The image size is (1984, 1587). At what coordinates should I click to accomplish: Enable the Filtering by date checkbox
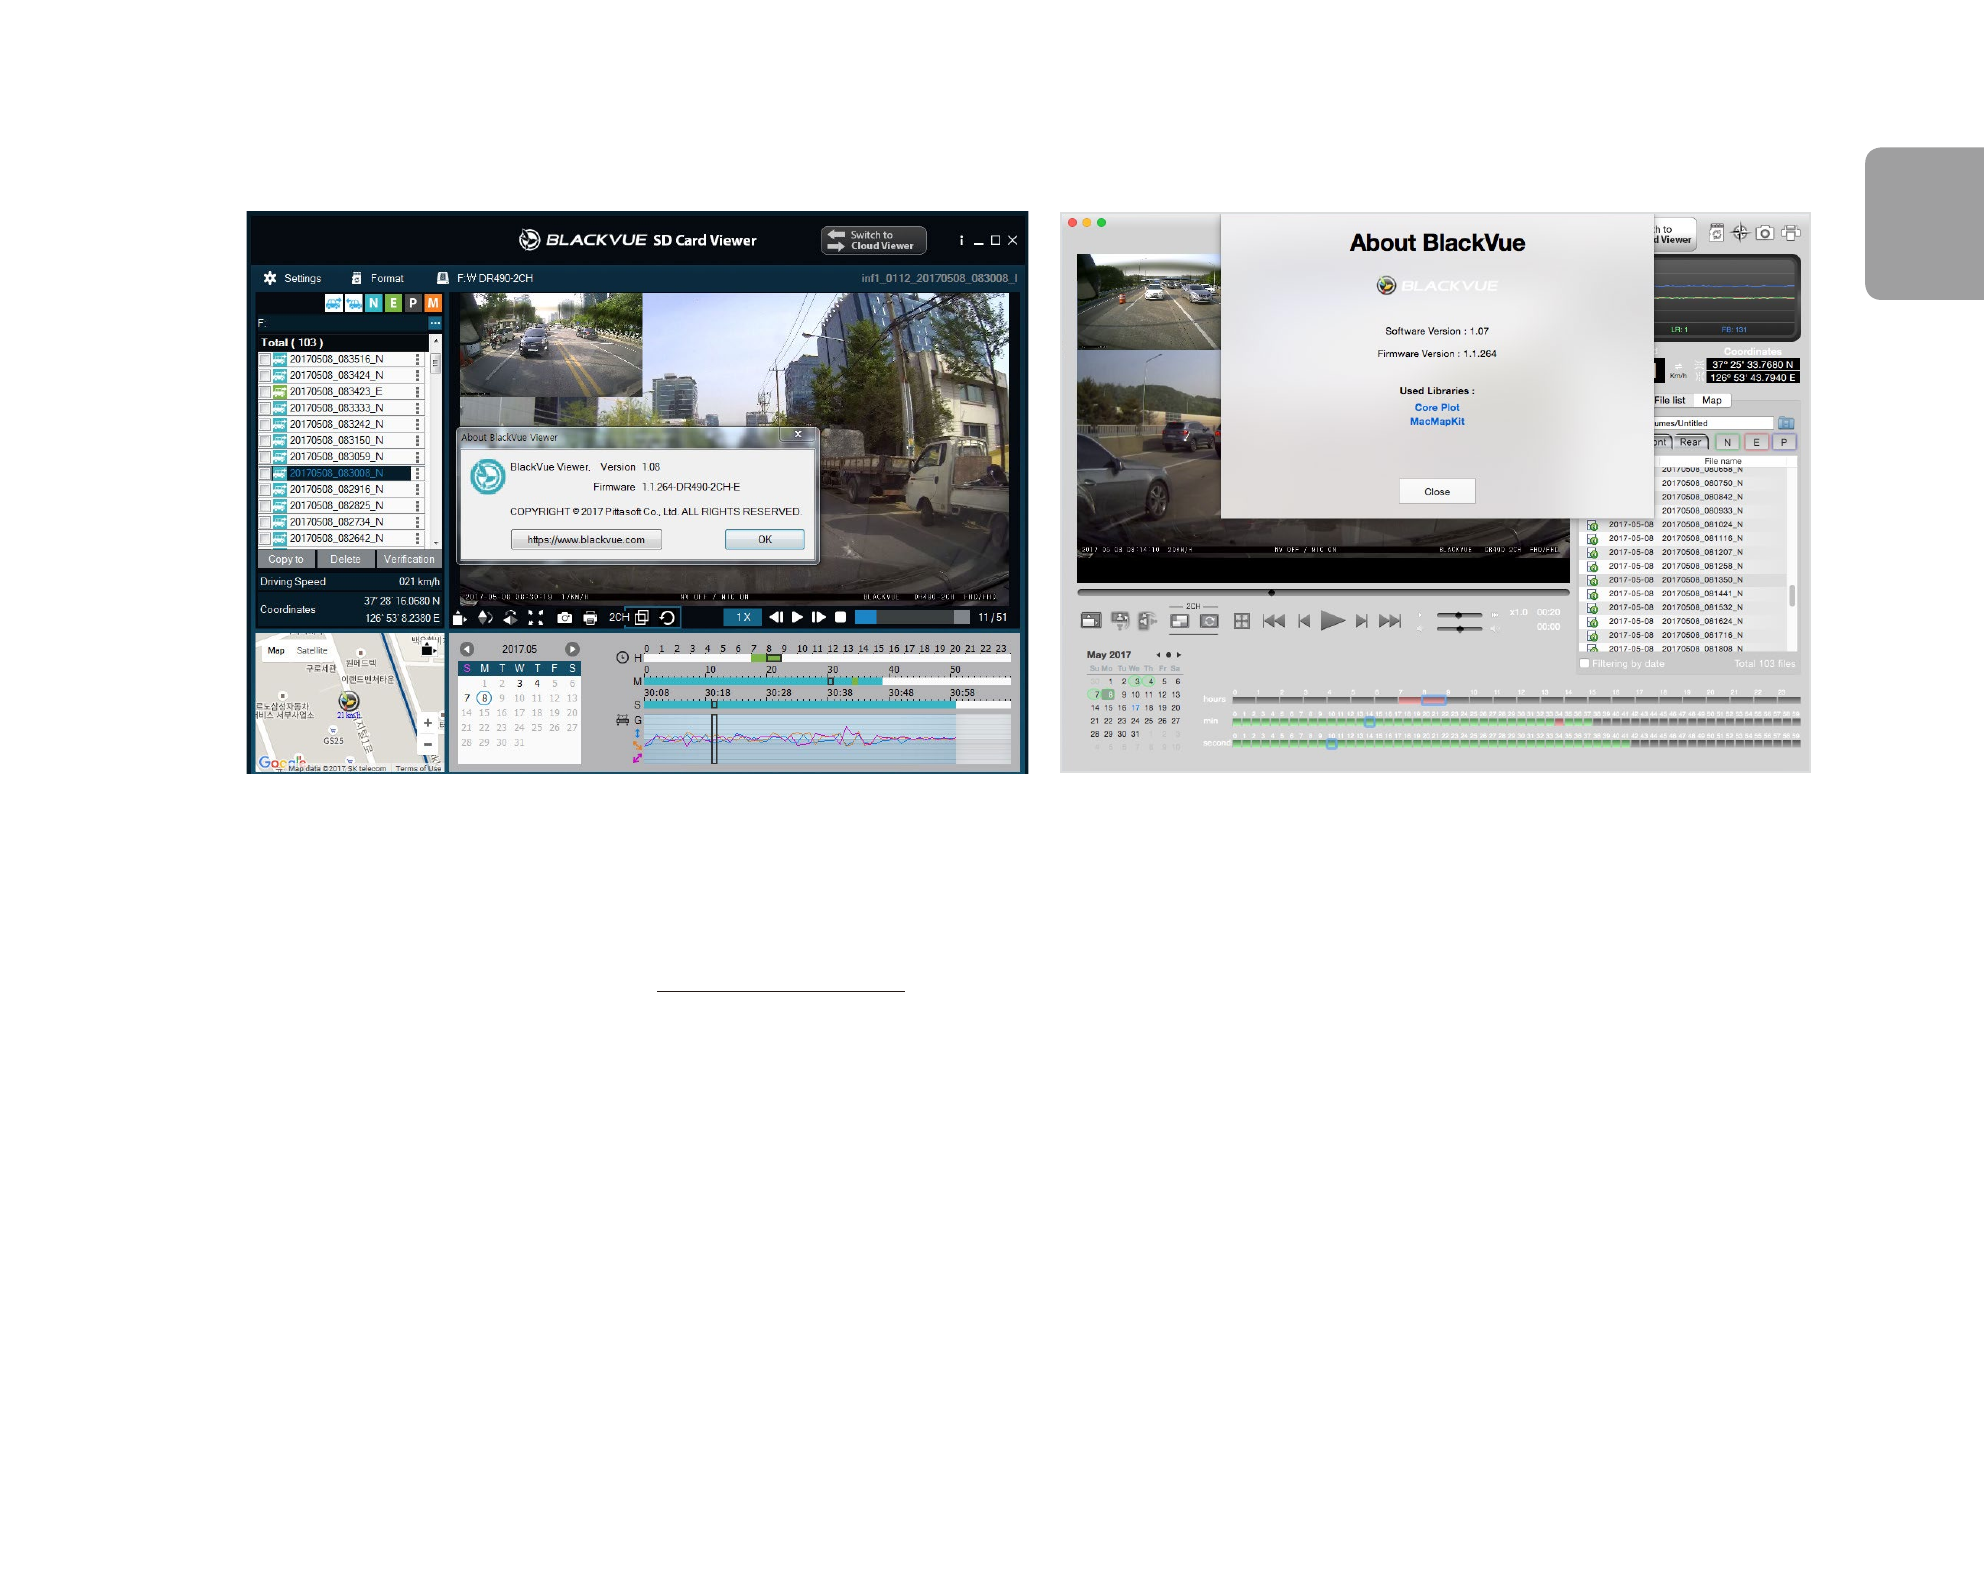1584,663
